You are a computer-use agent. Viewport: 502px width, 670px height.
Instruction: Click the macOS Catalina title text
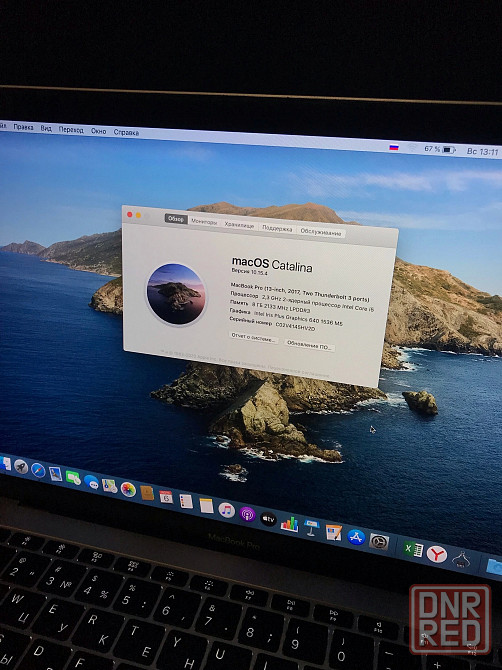tap(272, 264)
